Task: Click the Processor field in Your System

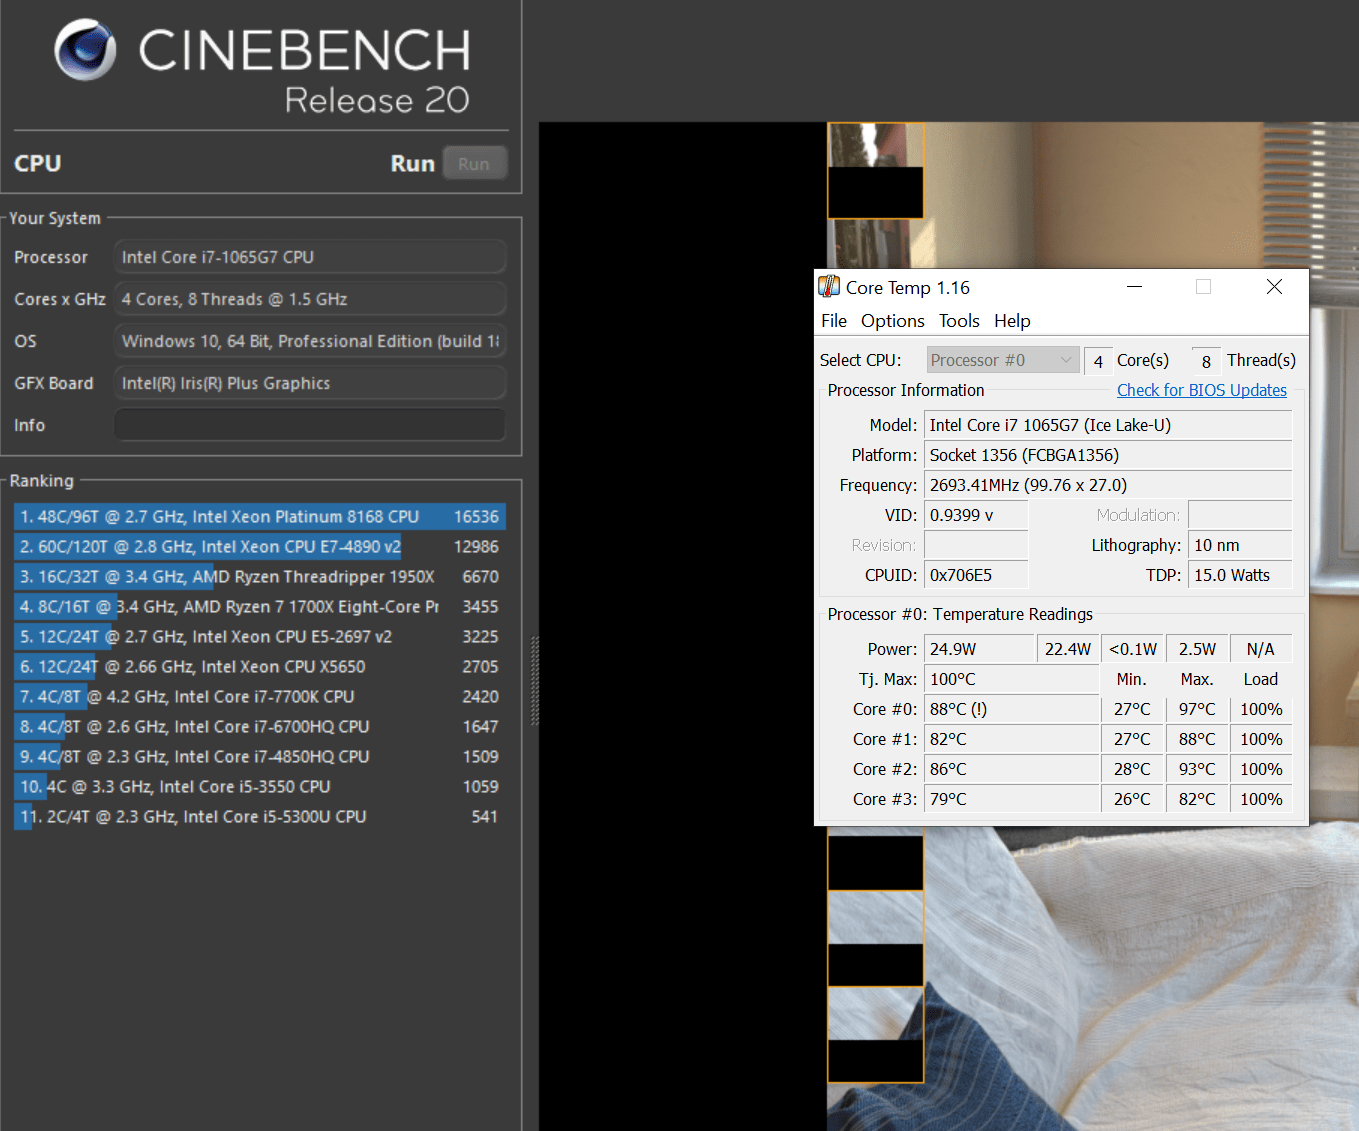Action: point(309,257)
